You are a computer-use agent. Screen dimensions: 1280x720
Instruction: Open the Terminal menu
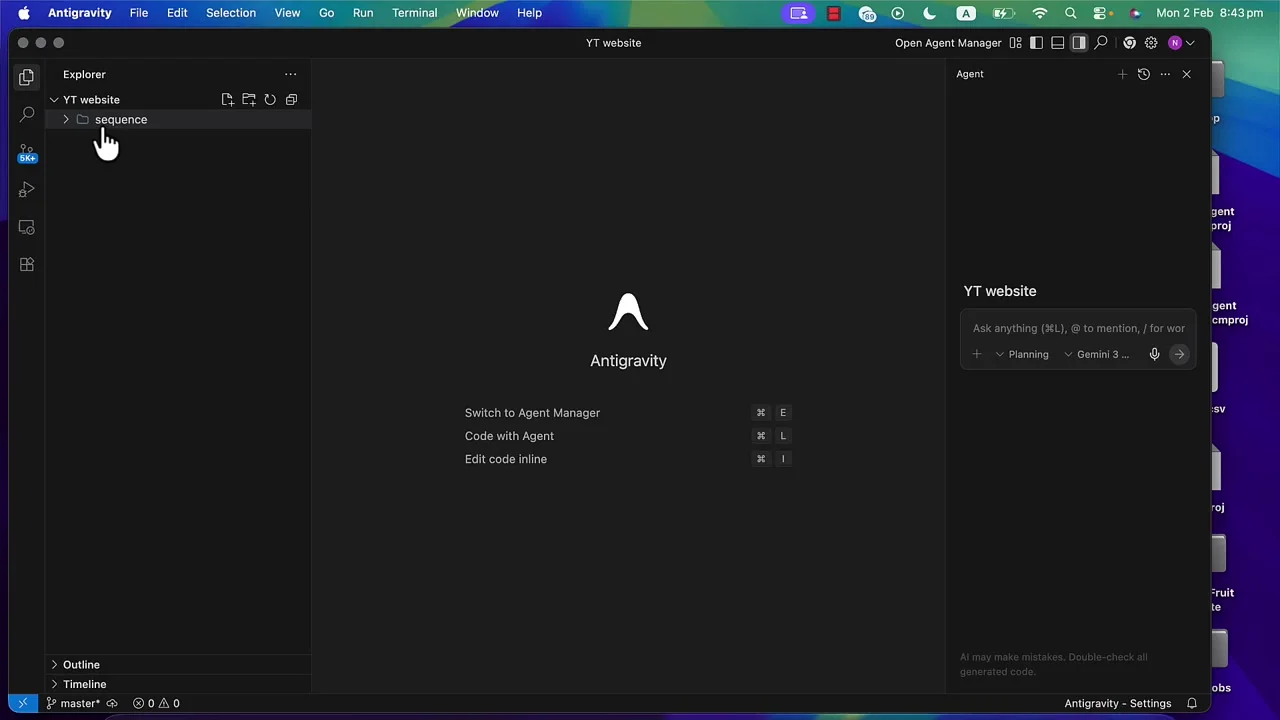point(414,13)
